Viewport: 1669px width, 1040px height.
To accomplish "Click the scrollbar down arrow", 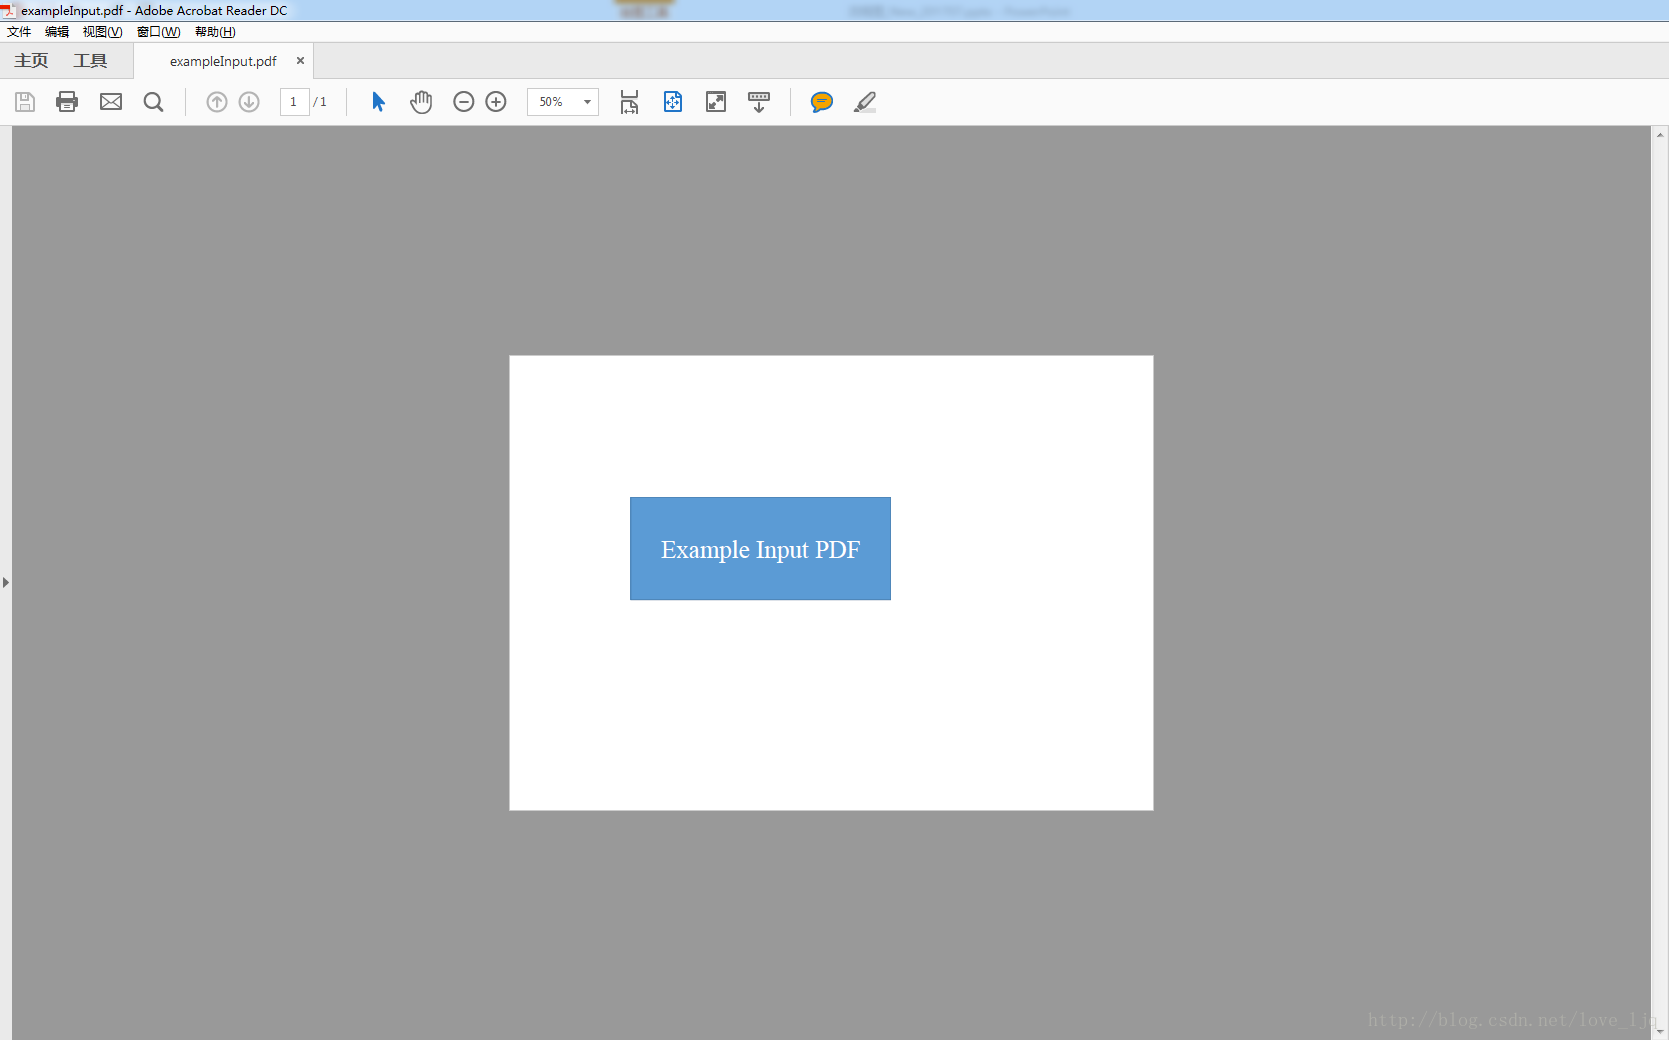I will [x=1660, y=1031].
